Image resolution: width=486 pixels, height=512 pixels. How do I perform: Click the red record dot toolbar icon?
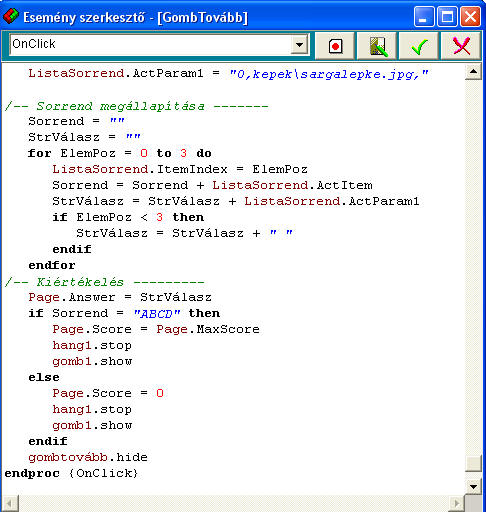click(335, 46)
